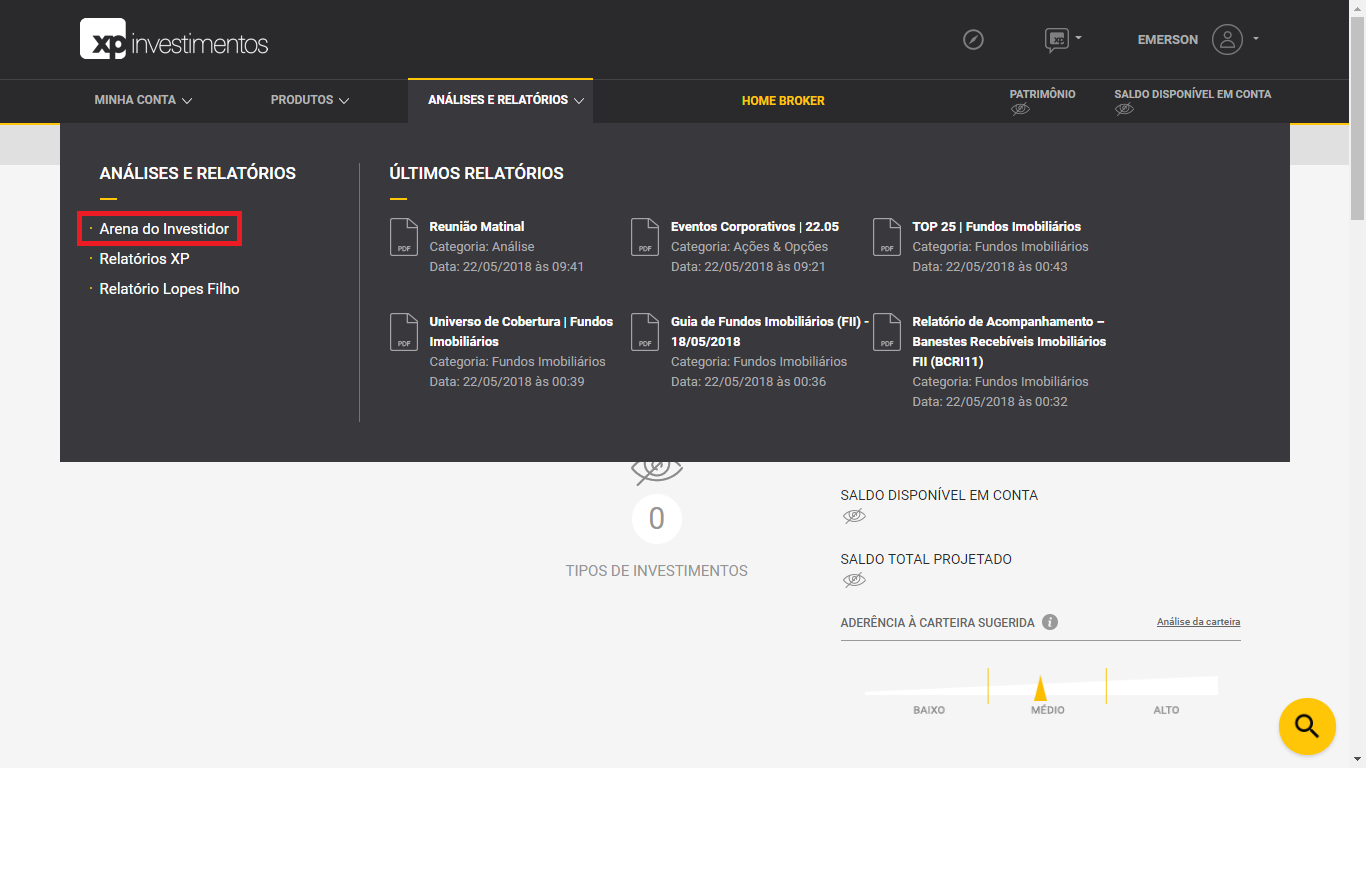Click 'Categoria: Análise' text
The height and width of the screenshot is (872, 1366).
[x=482, y=247]
